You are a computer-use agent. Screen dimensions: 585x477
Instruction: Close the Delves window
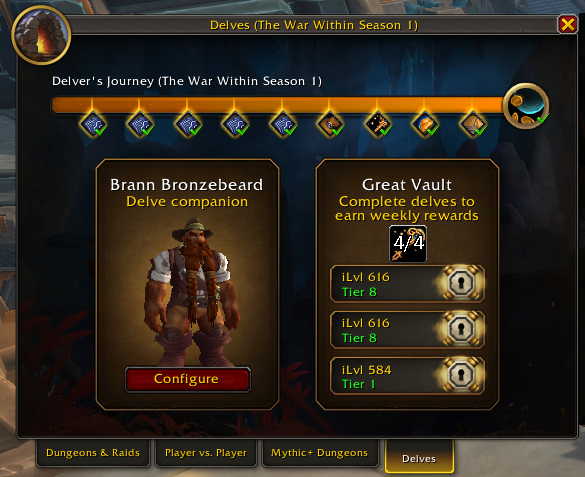click(567, 25)
